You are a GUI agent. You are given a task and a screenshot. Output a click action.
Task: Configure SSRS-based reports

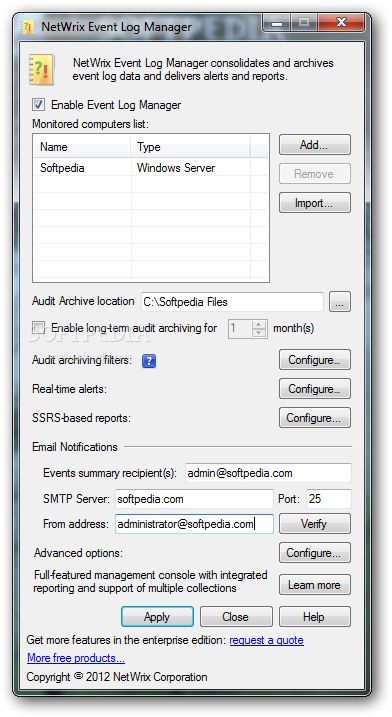pos(315,417)
